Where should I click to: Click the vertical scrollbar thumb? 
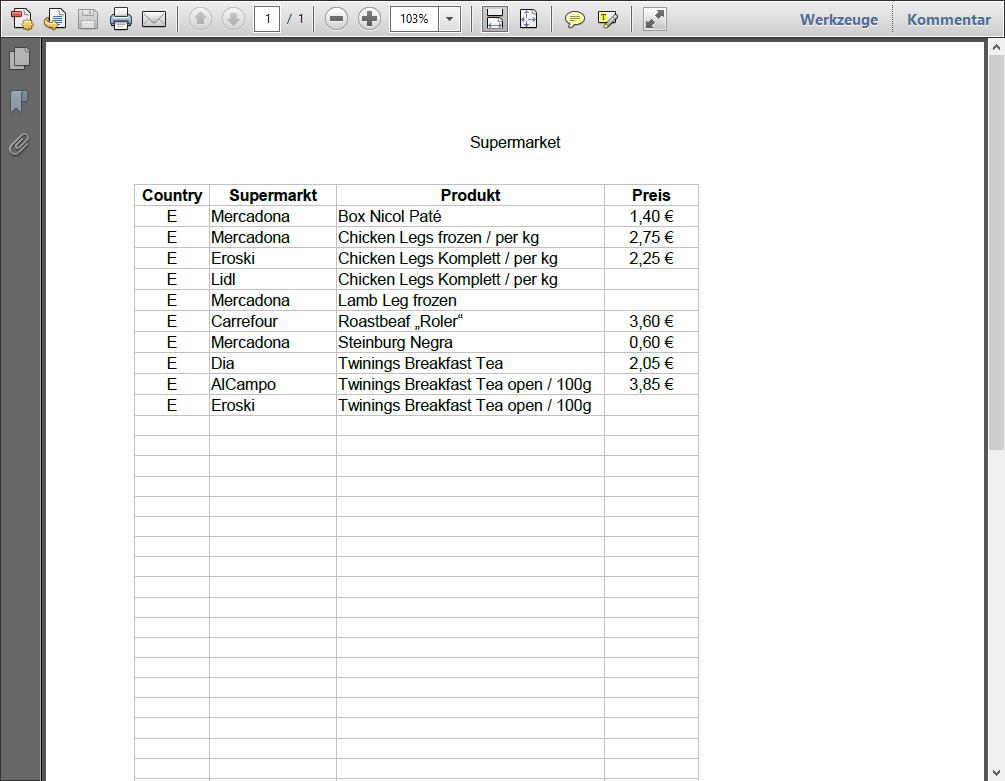(x=996, y=250)
